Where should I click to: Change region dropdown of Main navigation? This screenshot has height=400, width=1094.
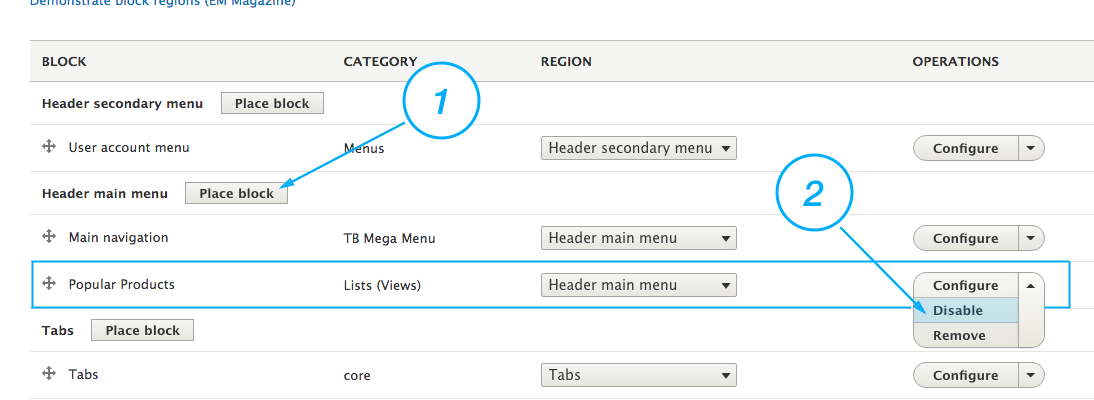638,238
